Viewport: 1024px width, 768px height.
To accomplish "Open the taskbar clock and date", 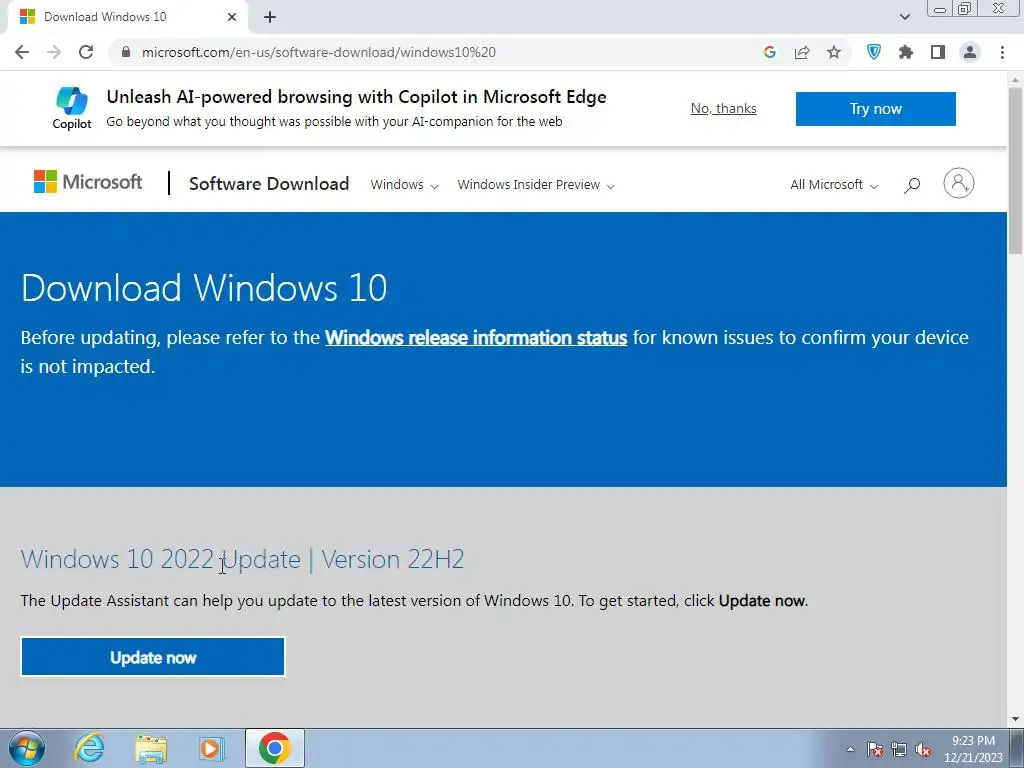I will pos(973,749).
